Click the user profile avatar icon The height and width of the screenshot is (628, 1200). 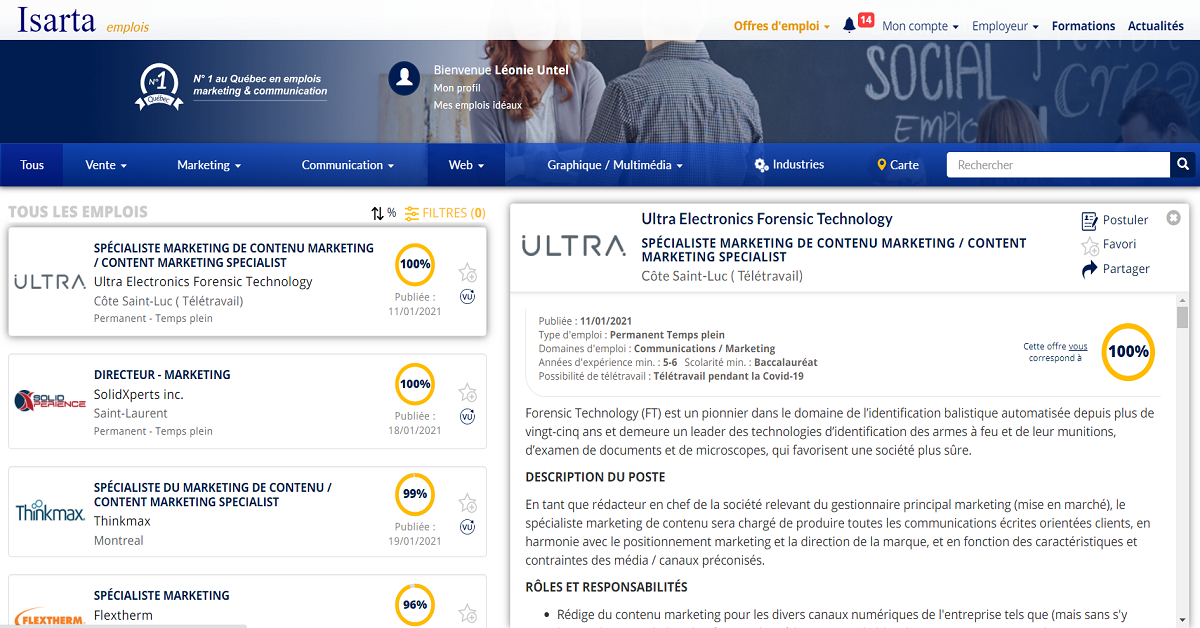[404, 77]
